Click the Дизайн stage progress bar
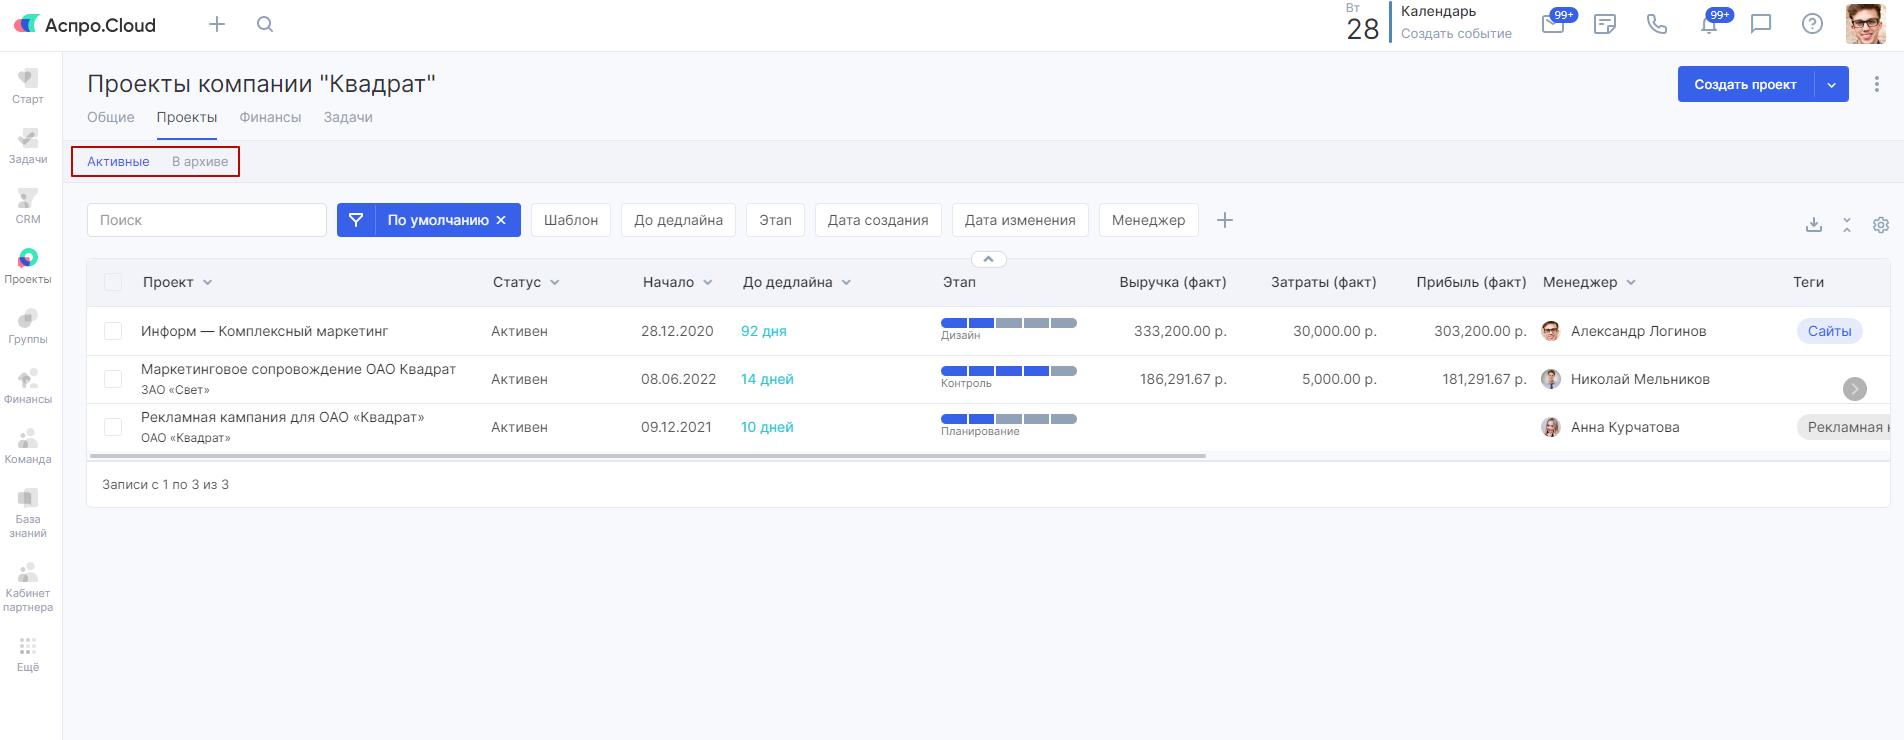This screenshot has height=740, width=1904. [1009, 323]
